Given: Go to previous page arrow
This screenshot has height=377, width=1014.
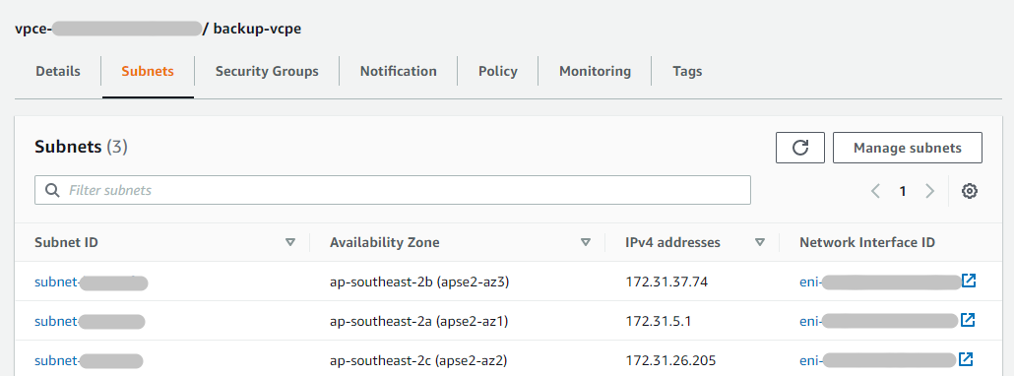Looking at the screenshot, I should tap(876, 191).
